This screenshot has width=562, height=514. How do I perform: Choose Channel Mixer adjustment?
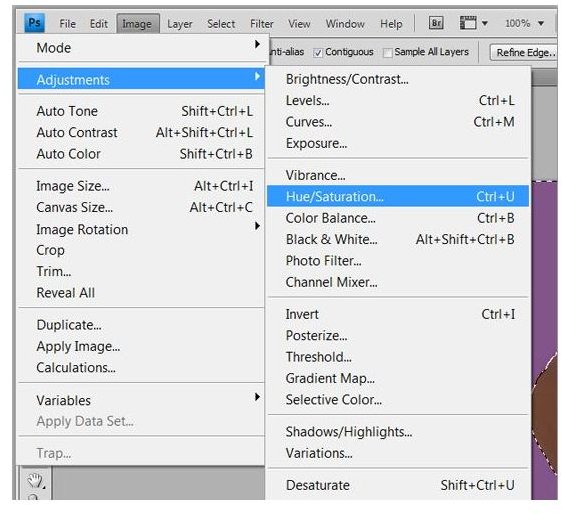[x=398, y=282]
